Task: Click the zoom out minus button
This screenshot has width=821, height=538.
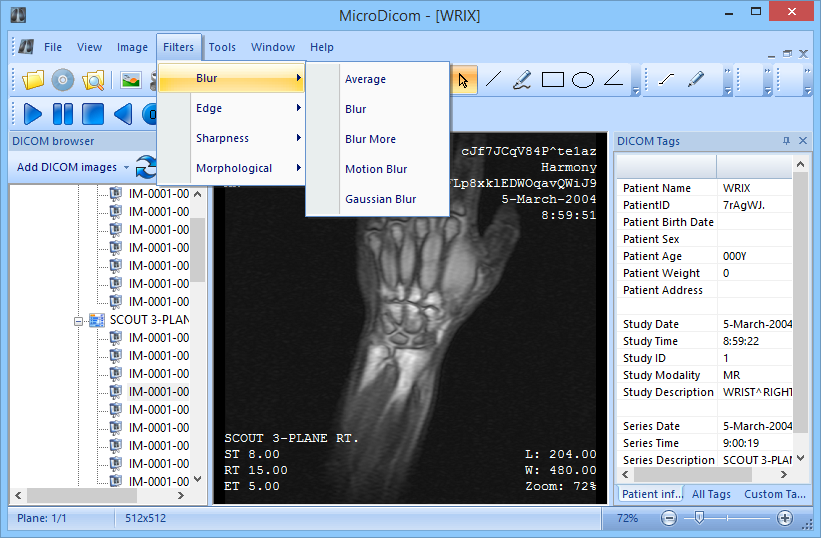Action: pyautogui.click(x=669, y=518)
